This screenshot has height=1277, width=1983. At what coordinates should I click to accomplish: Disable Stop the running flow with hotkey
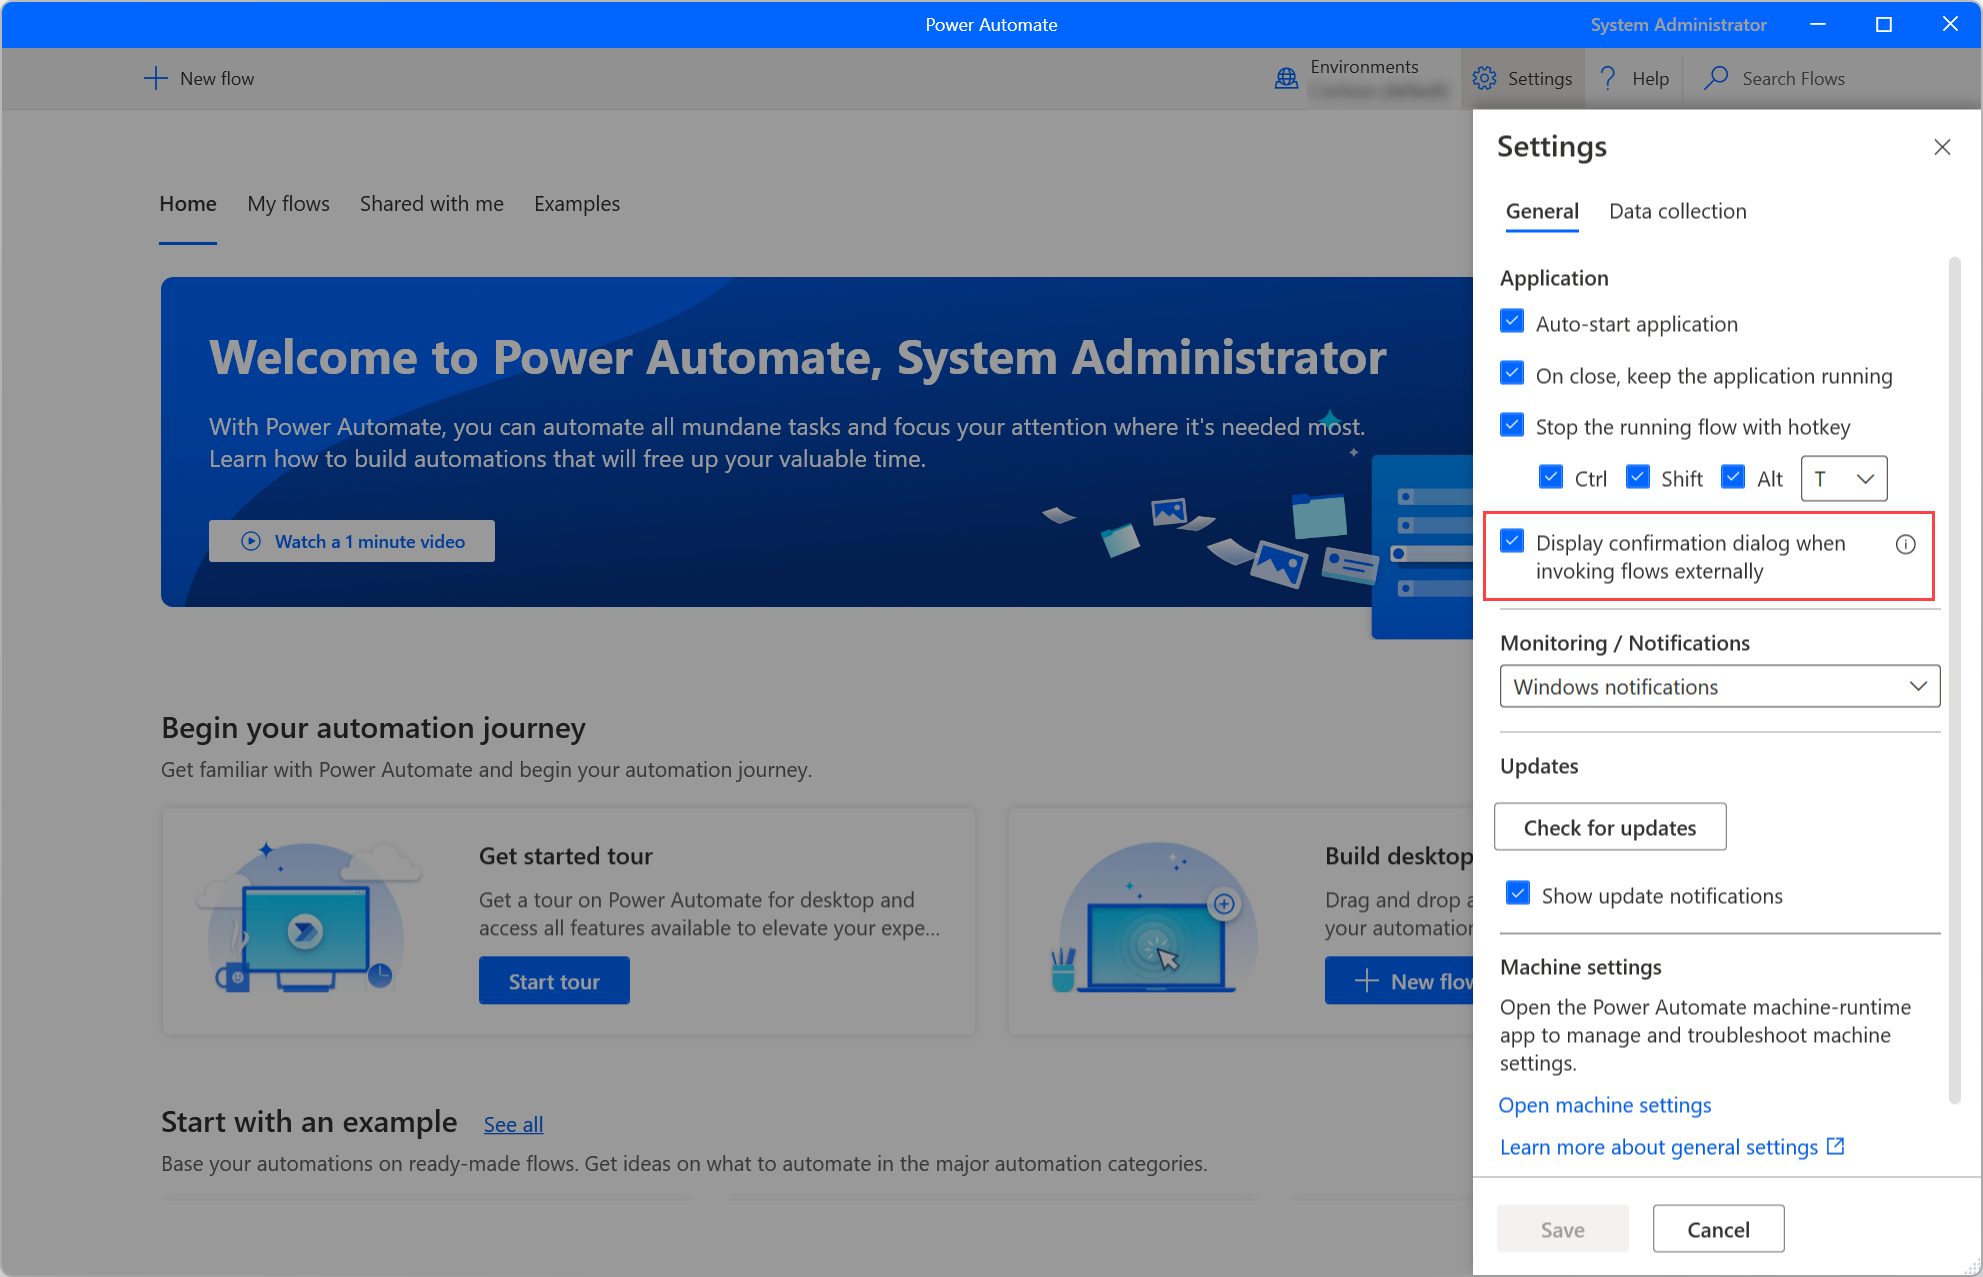pyautogui.click(x=1513, y=428)
